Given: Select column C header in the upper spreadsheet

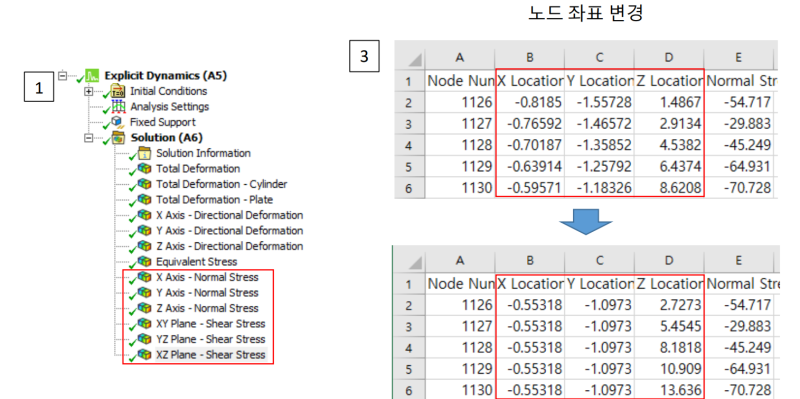Looking at the screenshot, I should tap(599, 58).
